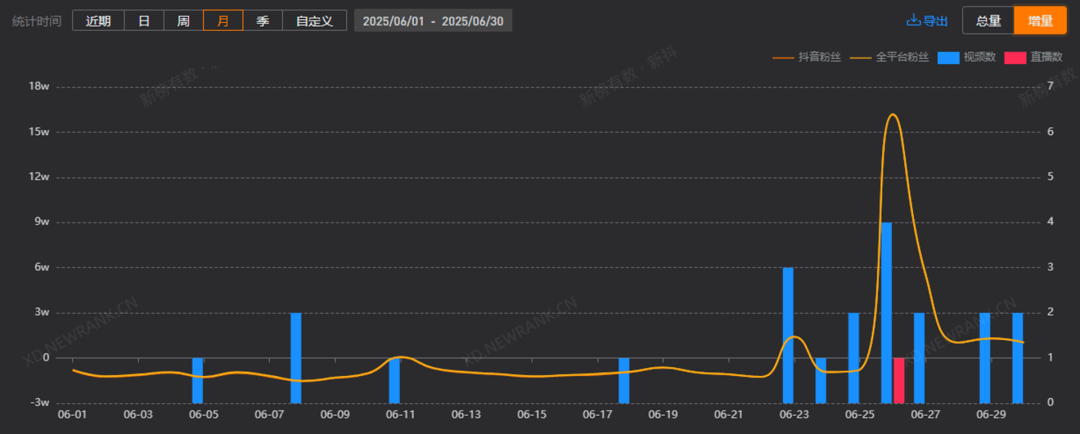The height and width of the screenshot is (434, 1080).
Task: Switch to 总量 total view
Action: tap(988, 21)
